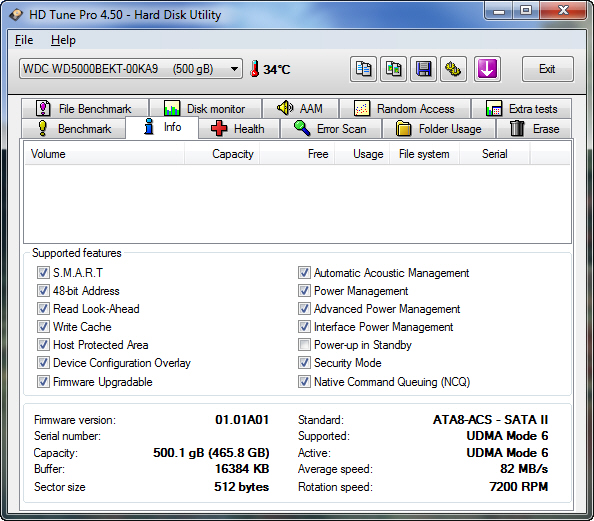Toggle the 48-bit Address checkbox
Viewport: 594px width, 521px height.
43,291
